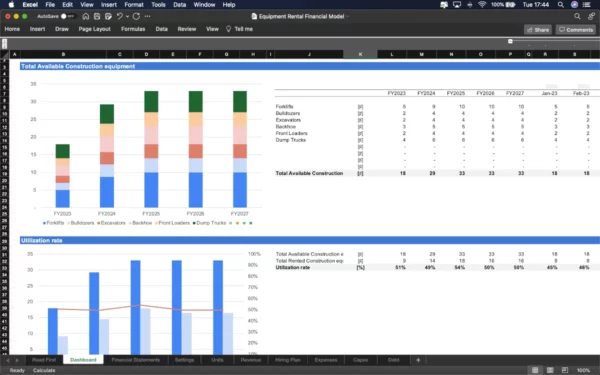Screen dimensions: 600x375
Task: Switch to Page Layout view icon in status bar
Action: [550, 370]
